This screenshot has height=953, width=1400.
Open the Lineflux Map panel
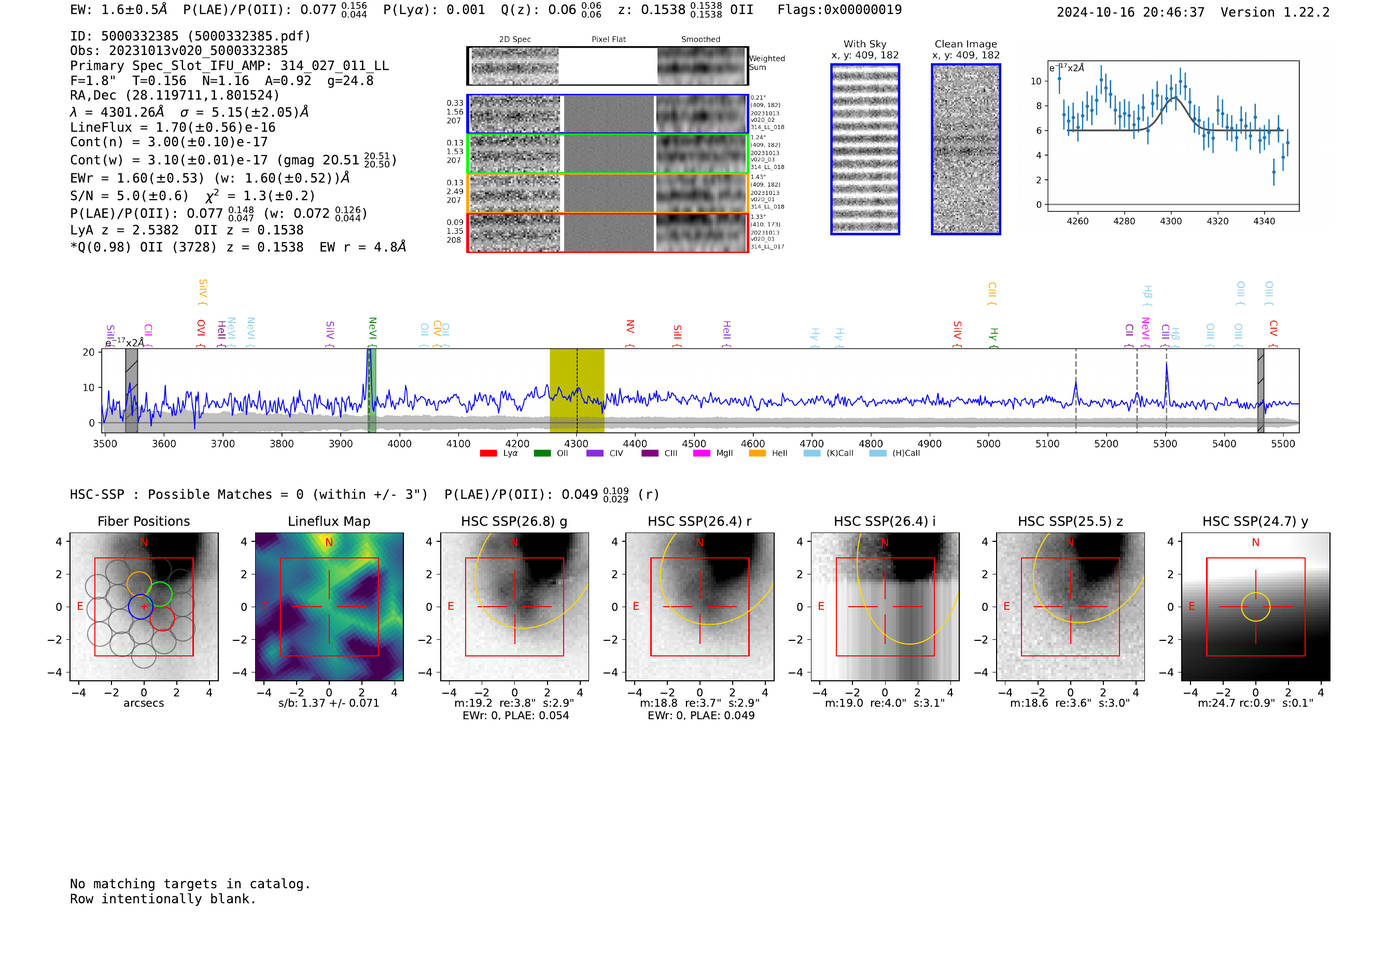click(x=329, y=606)
